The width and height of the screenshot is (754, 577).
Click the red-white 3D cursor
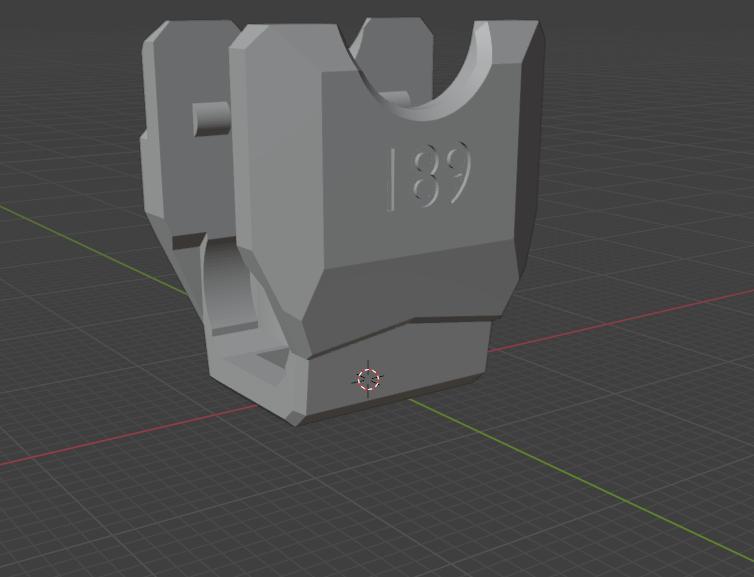coord(369,379)
